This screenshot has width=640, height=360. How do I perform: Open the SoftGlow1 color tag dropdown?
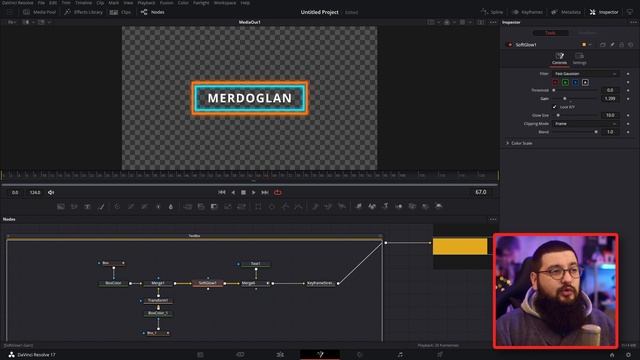coord(586,44)
